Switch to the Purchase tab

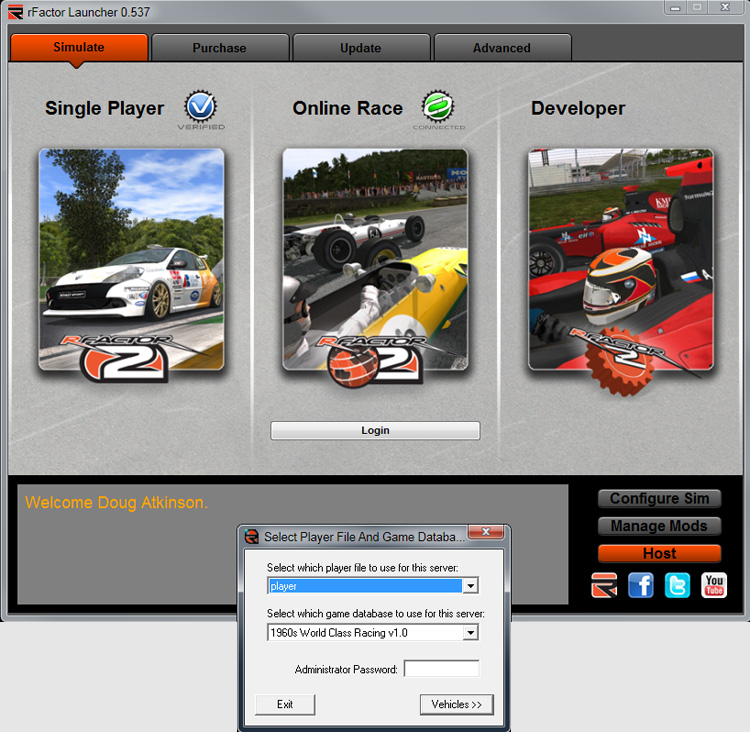pos(219,48)
